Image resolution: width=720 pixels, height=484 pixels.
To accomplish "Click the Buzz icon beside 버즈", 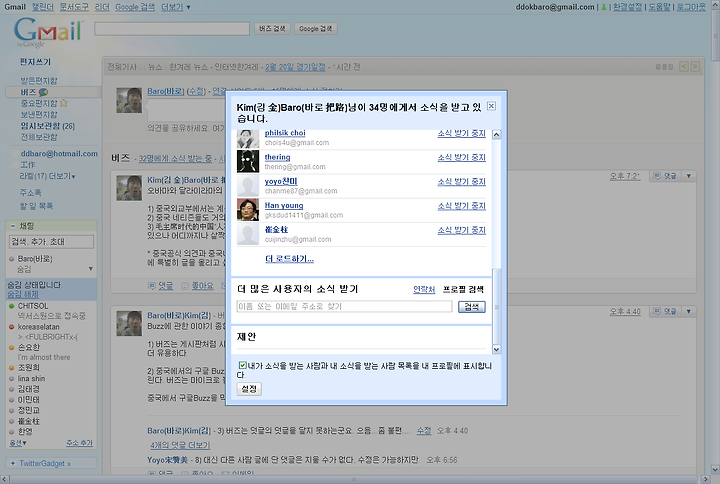I will pyautogui.click(x=44, y=92).
